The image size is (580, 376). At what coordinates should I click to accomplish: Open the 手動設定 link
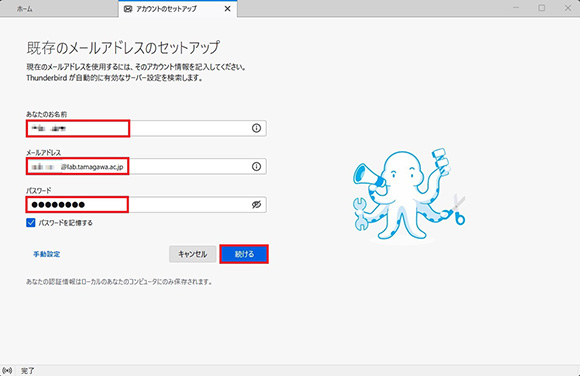(x=47, y=254)
